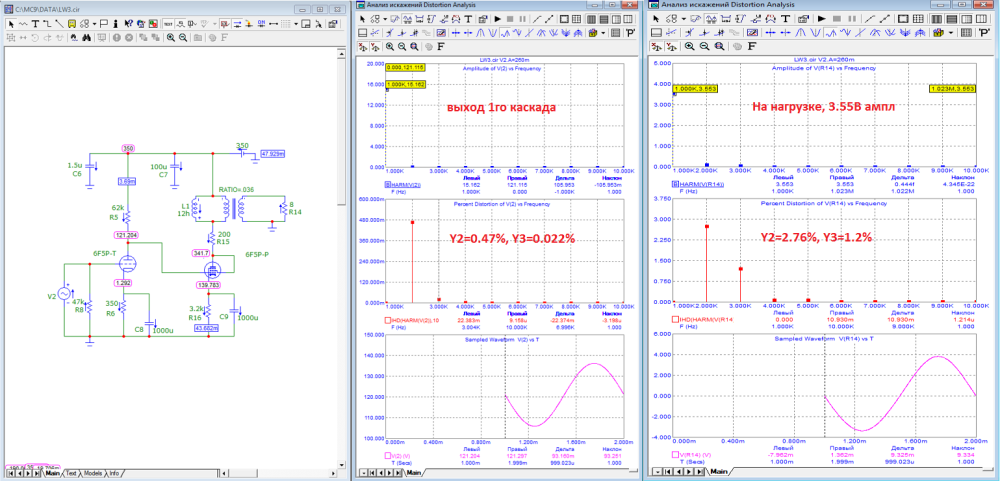The height and width of the screenshot is (481, 1000).
Task: Switch to the Text tab of the schematic
Action: click(71, 473)
